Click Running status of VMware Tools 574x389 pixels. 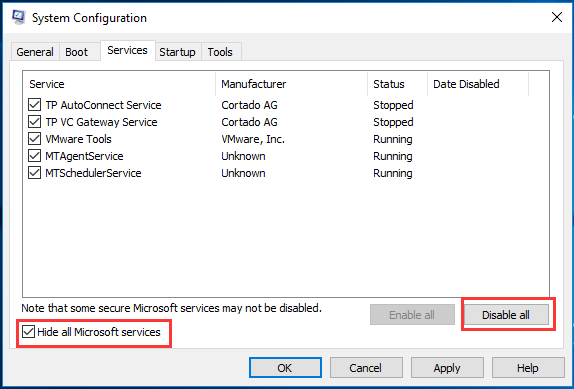click(x=393, y=139)
